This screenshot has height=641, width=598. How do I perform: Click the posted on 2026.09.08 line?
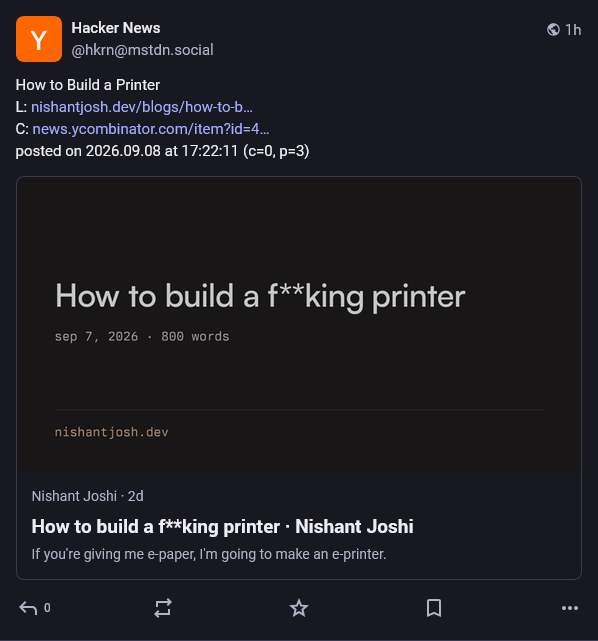(162, 151)
